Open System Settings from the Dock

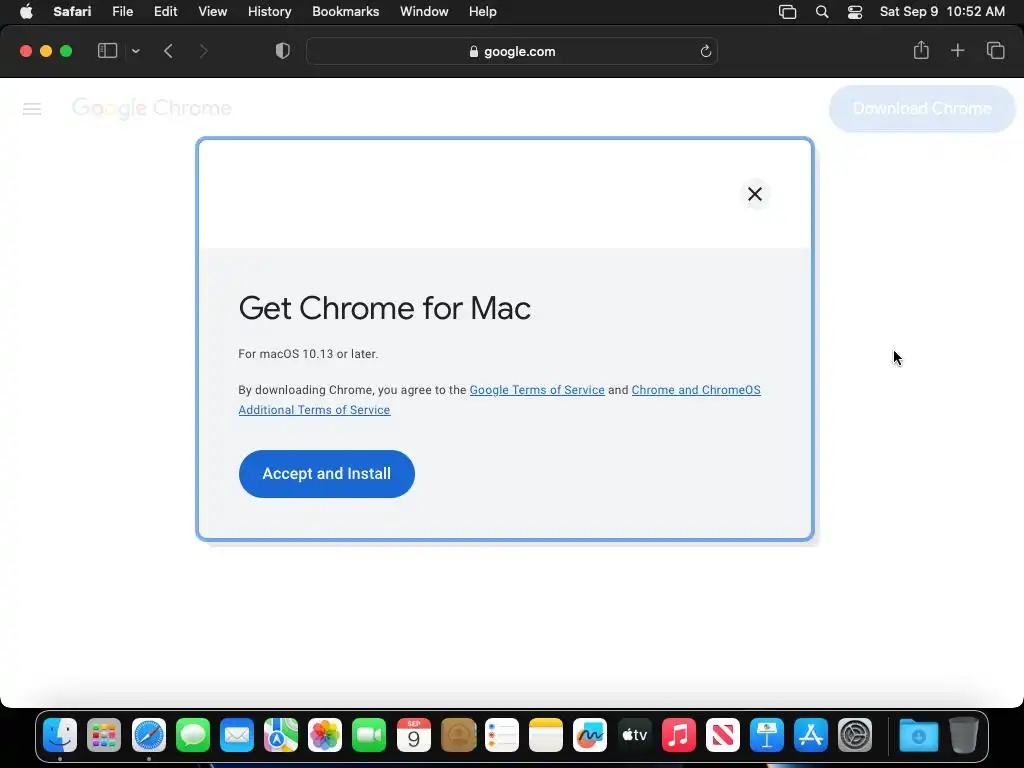point(855,735)
